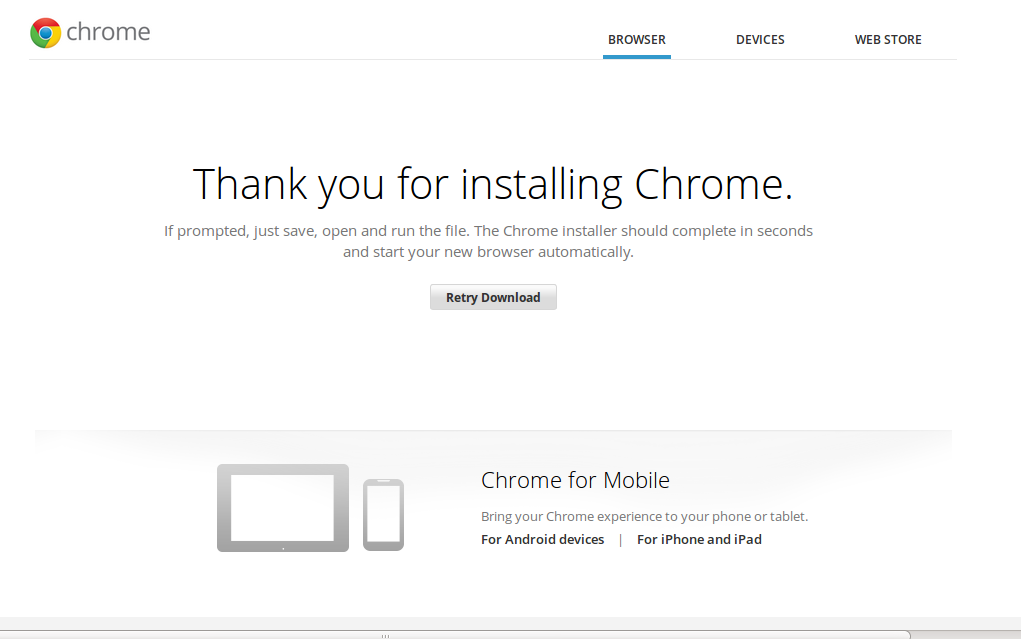Click the Chrome logo icon
Image resolution: width=1021 pixels, height=639 pixels.
(46, 33)
